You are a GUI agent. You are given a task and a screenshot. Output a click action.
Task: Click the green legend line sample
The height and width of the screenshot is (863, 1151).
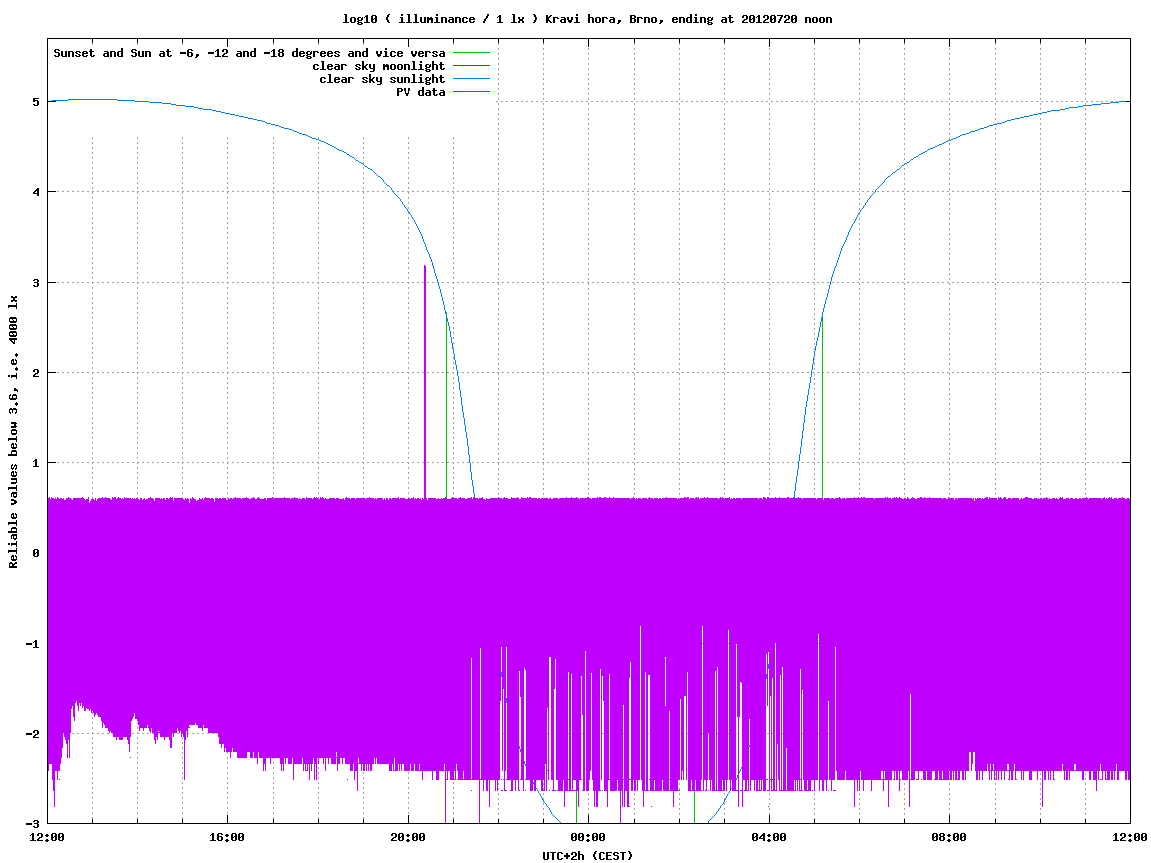pos(471,53)
